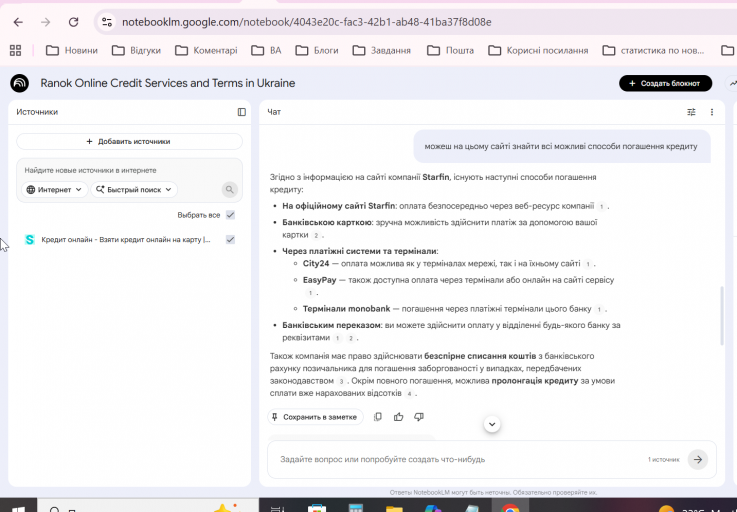Click the source search magnifier button
Viewport: 737px width, 512px height.
pos(229,189)
